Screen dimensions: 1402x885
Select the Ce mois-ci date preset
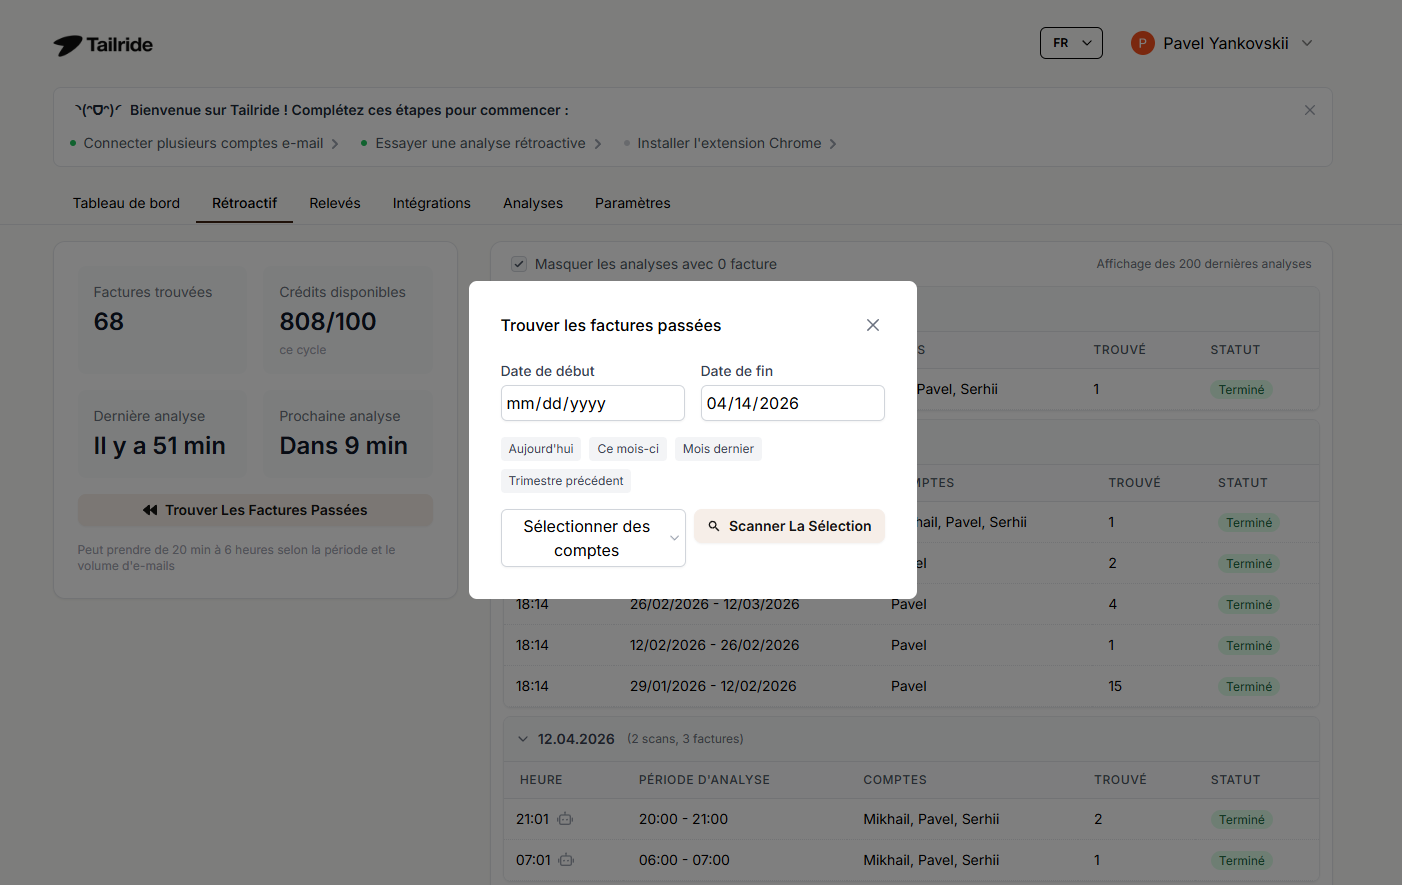[628, 449]
